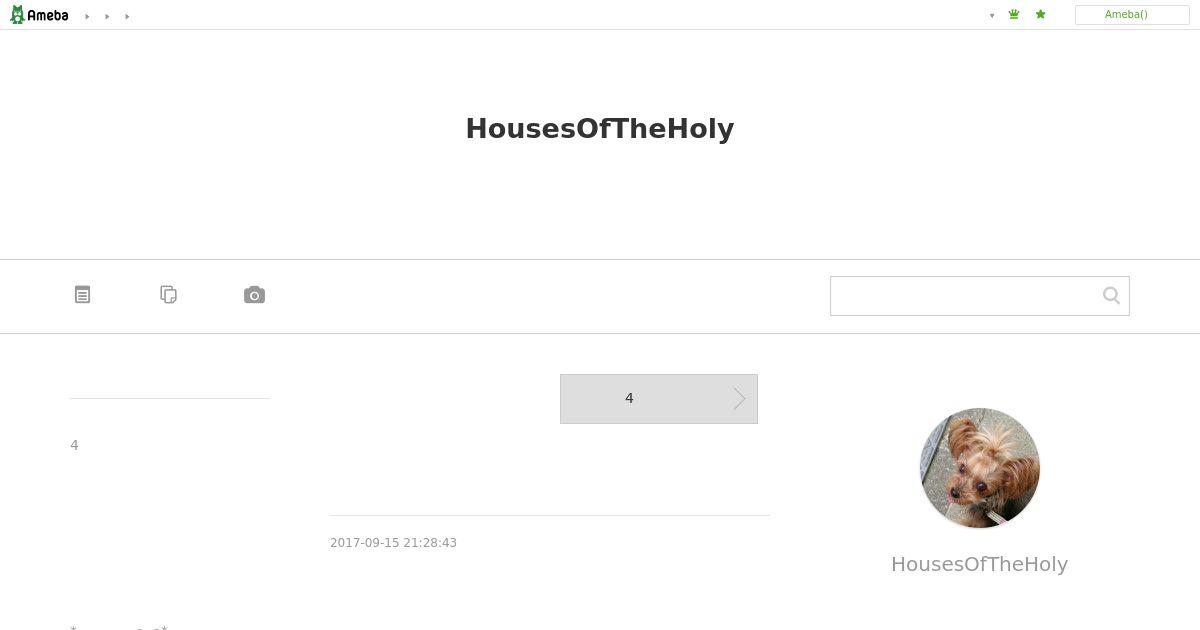This screenshot has width=1200, height=630.
Task: Click the Ameba logo in the header
Action: (x=39, y=15)
